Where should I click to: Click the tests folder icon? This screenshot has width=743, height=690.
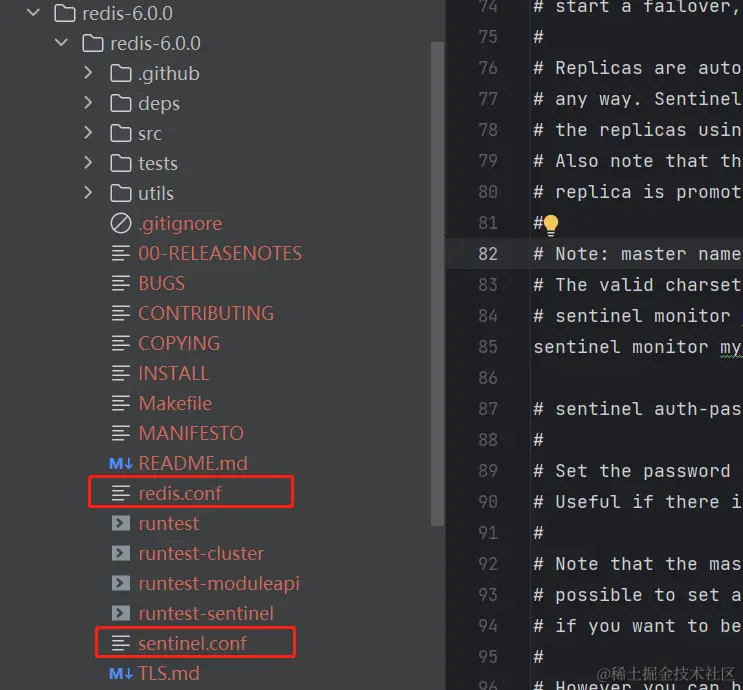pos(121,163)
